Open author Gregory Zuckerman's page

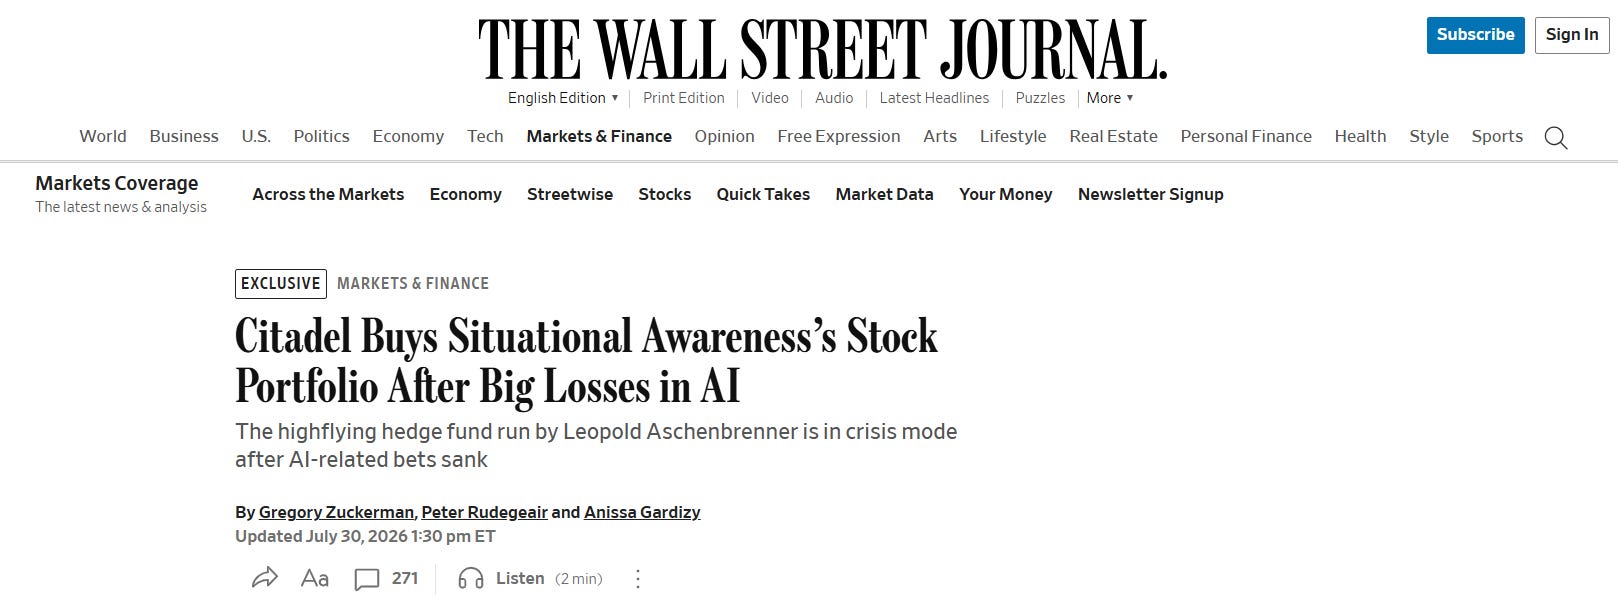336,512
